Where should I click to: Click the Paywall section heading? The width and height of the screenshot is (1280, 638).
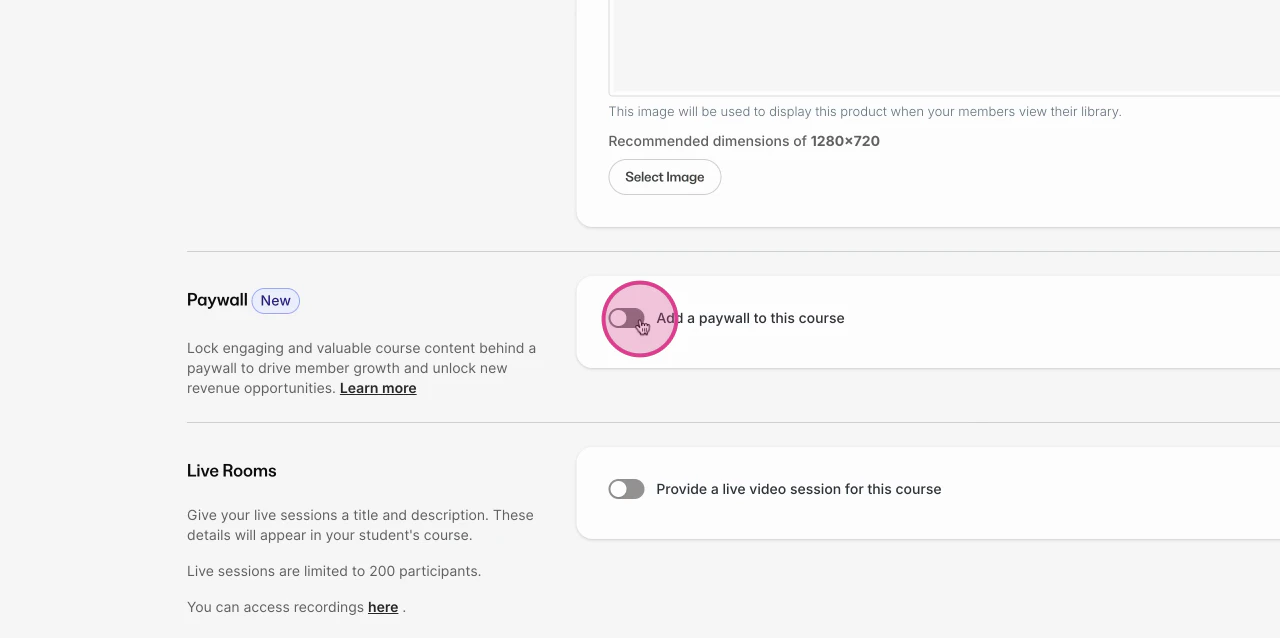click(x=216, y=300)
